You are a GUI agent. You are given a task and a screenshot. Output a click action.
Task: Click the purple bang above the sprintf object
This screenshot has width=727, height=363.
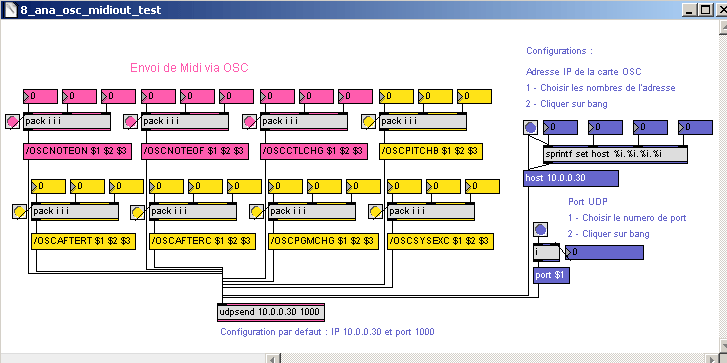pos(530,127)
